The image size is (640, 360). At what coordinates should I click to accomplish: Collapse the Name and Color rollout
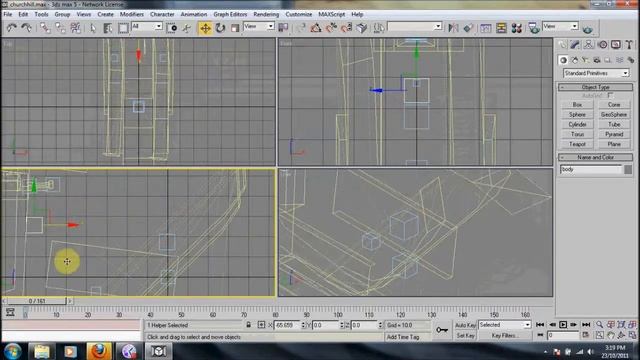[596, 157]
